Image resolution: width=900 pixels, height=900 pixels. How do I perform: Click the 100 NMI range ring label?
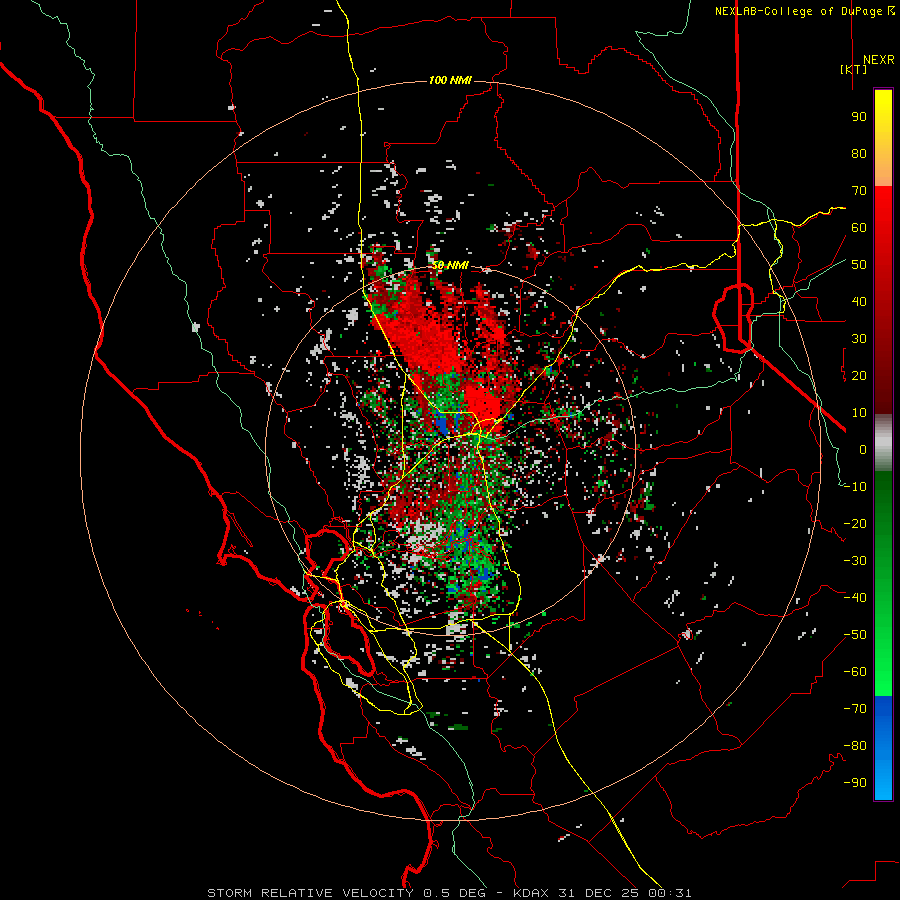[x=450, y=80]
